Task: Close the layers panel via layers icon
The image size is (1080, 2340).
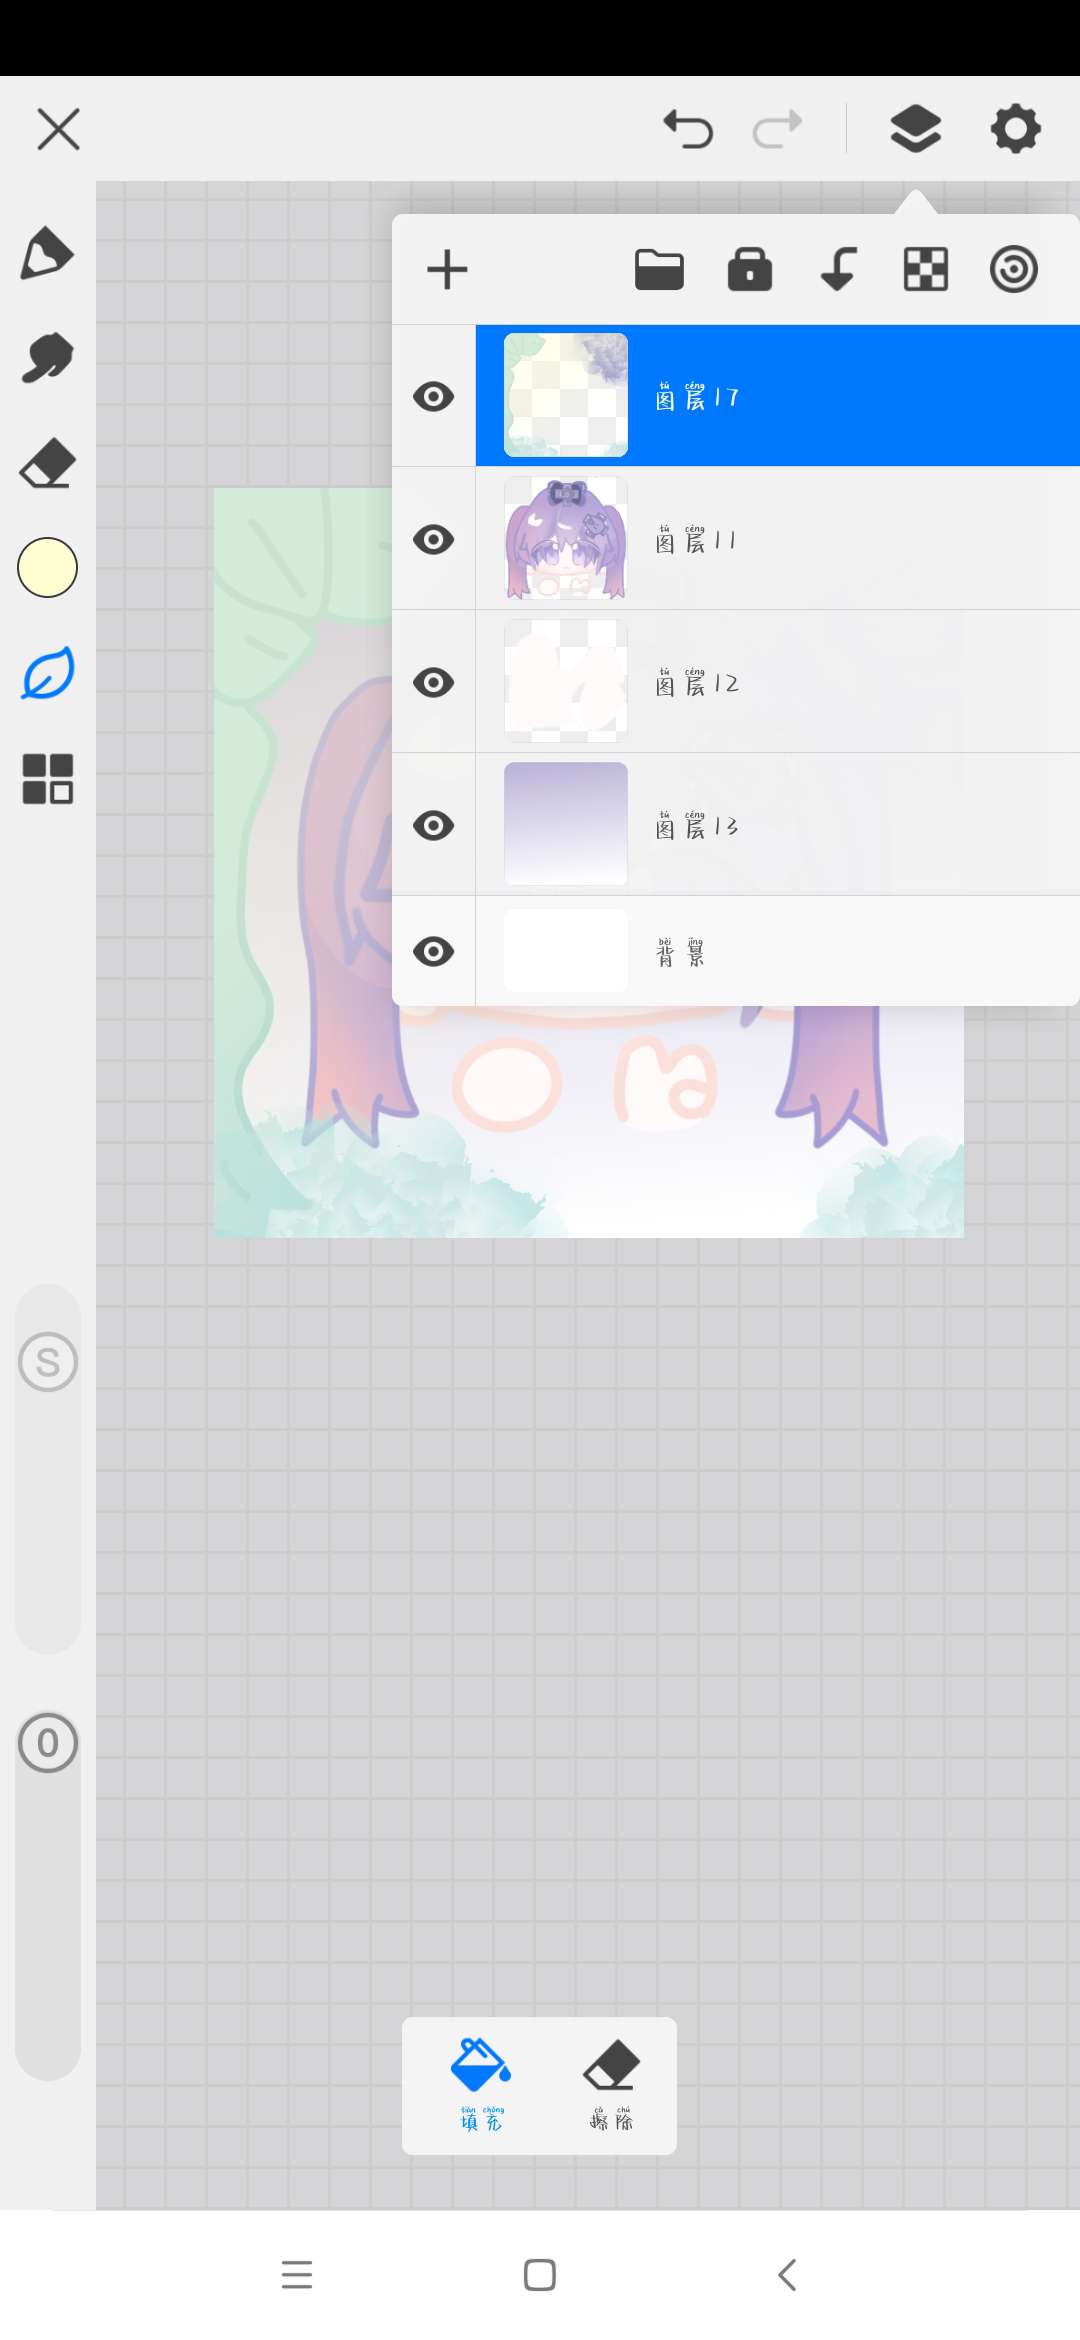Action: 915,129
